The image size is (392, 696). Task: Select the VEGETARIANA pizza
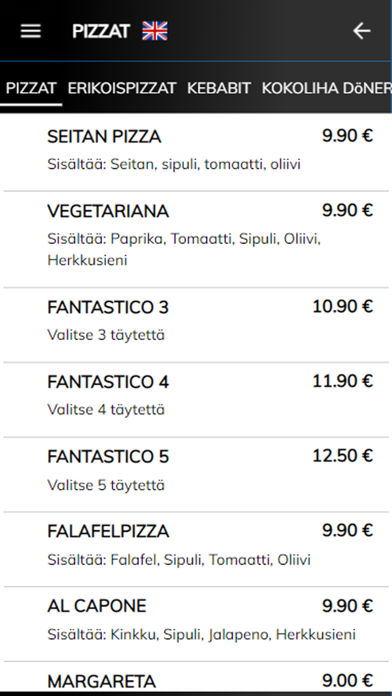196,239
